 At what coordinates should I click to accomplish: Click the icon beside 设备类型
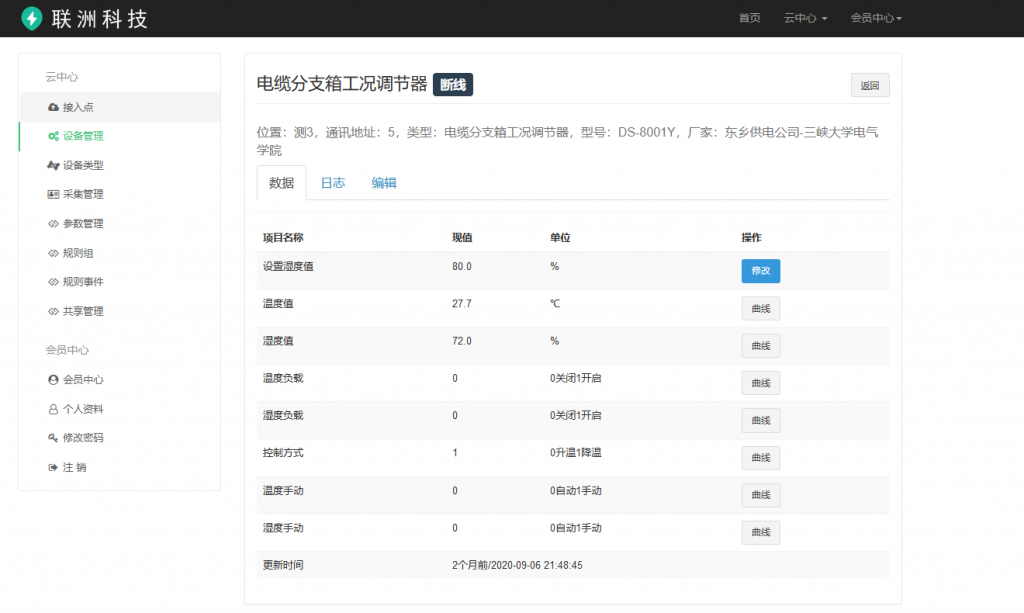pyautogui.click(x=53, y=165)
